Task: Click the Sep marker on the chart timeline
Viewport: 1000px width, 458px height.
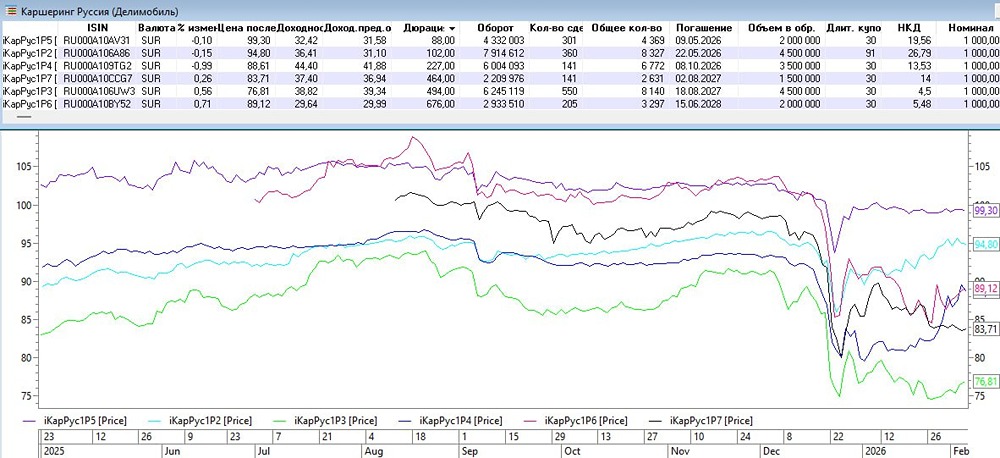Action: click(469, 449)
